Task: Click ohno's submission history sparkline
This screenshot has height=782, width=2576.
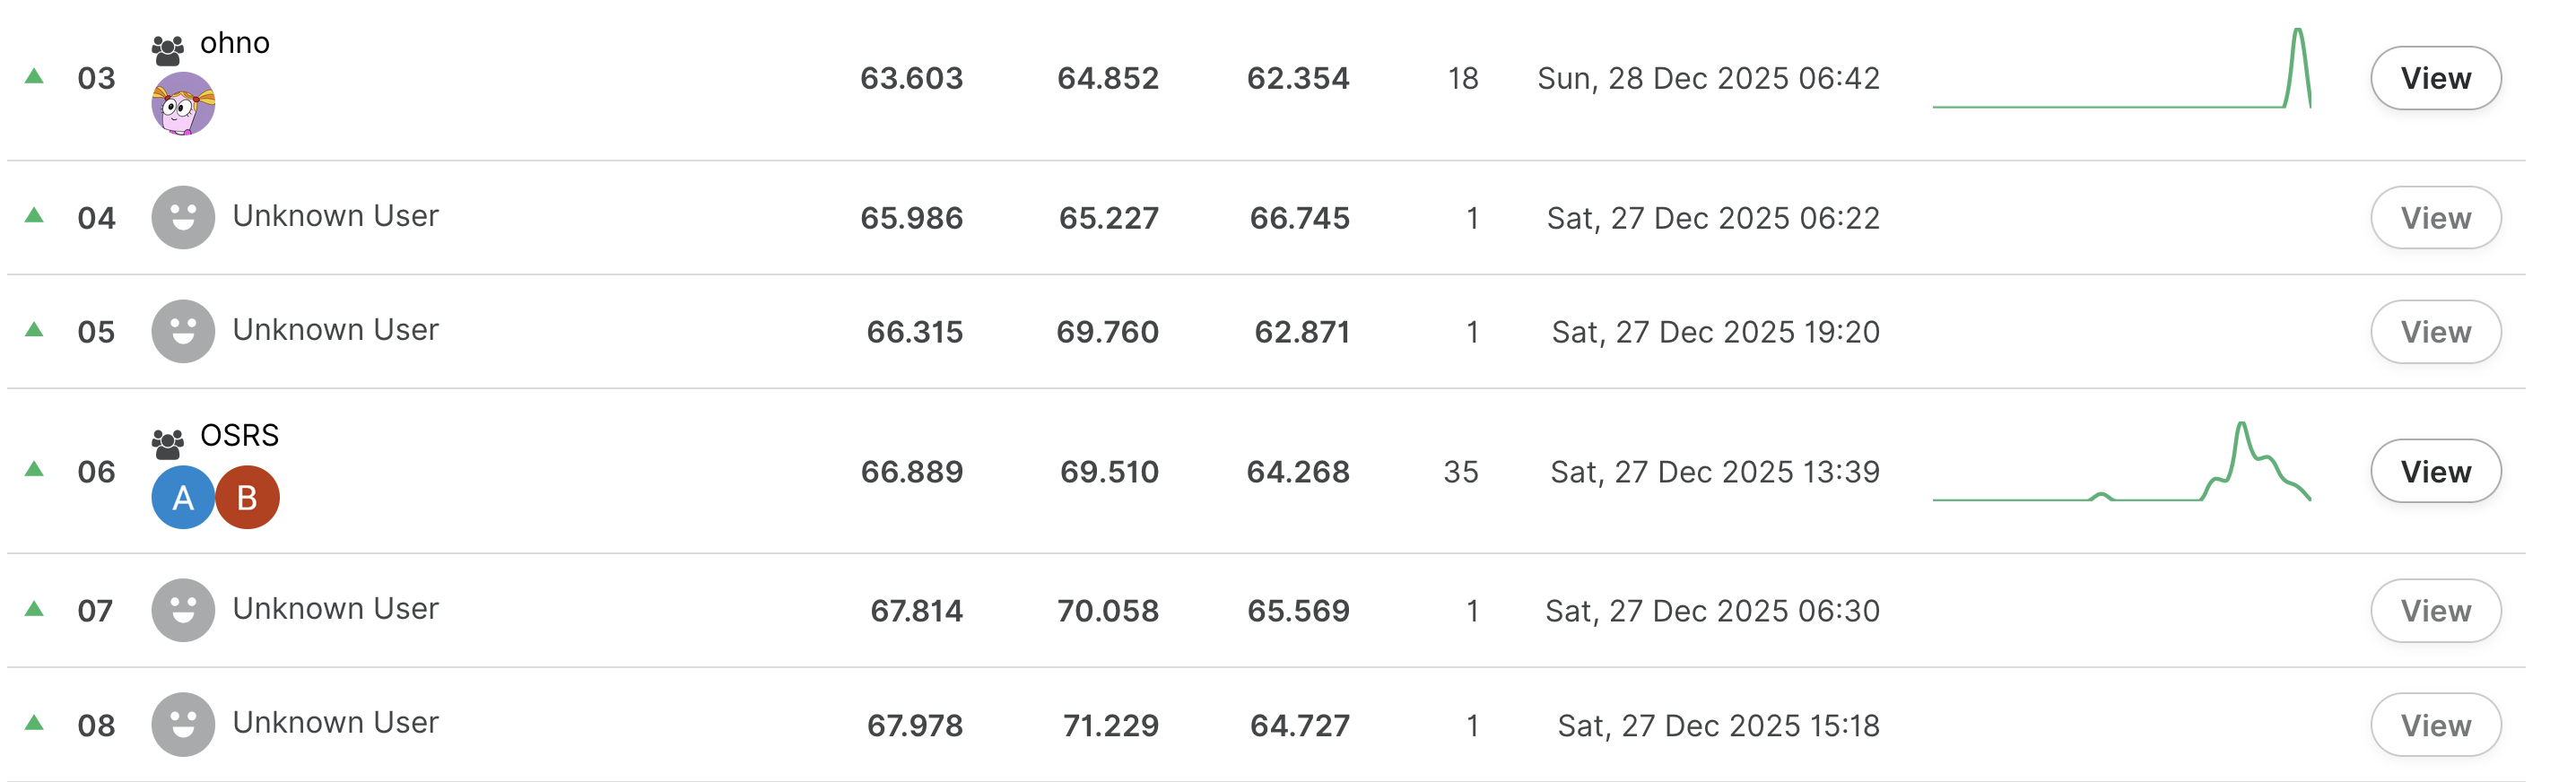Action: (x=2121, y=70)
